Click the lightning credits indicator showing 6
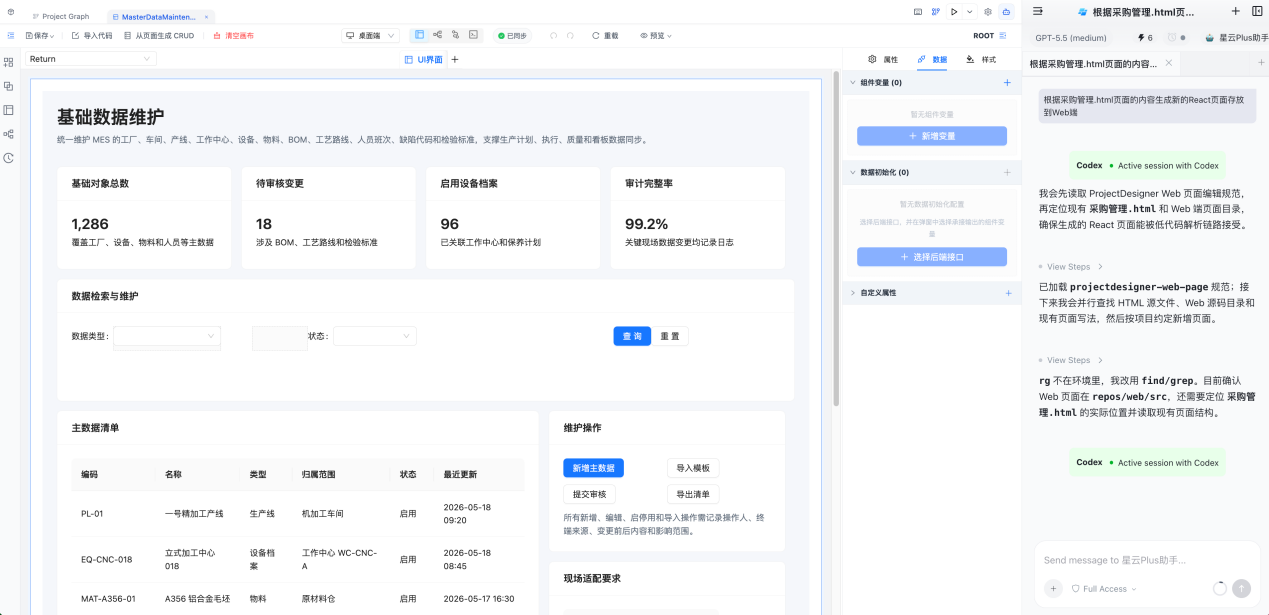 tap(1145, 38)
